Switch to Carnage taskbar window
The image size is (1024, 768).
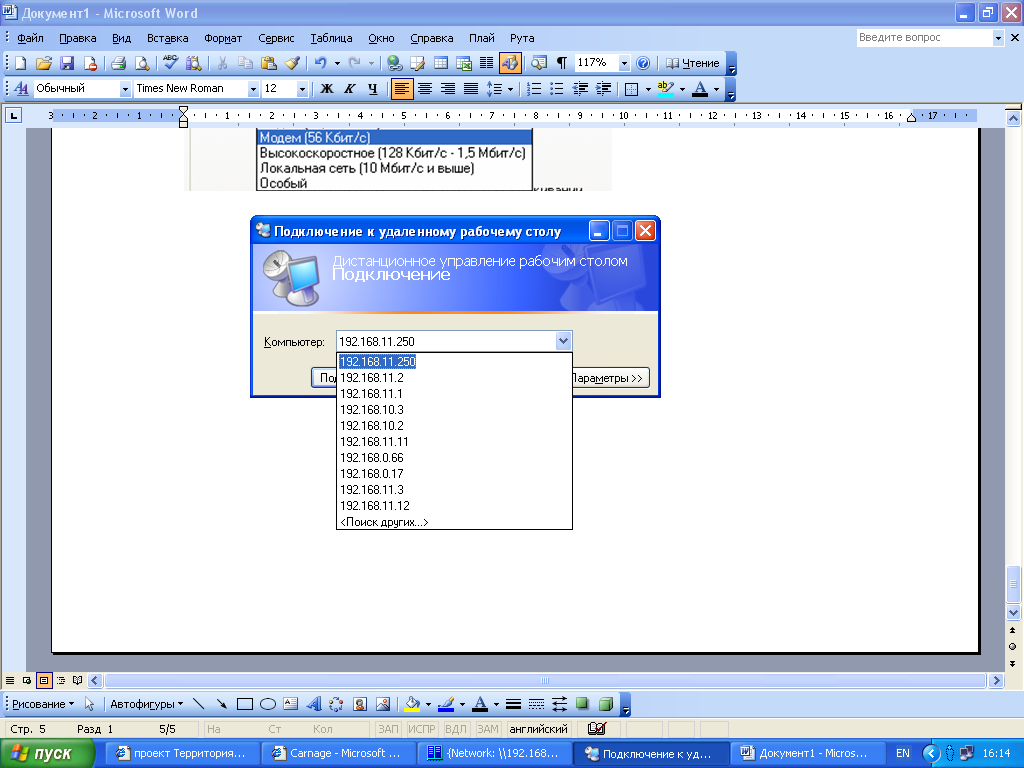[338, 753]
